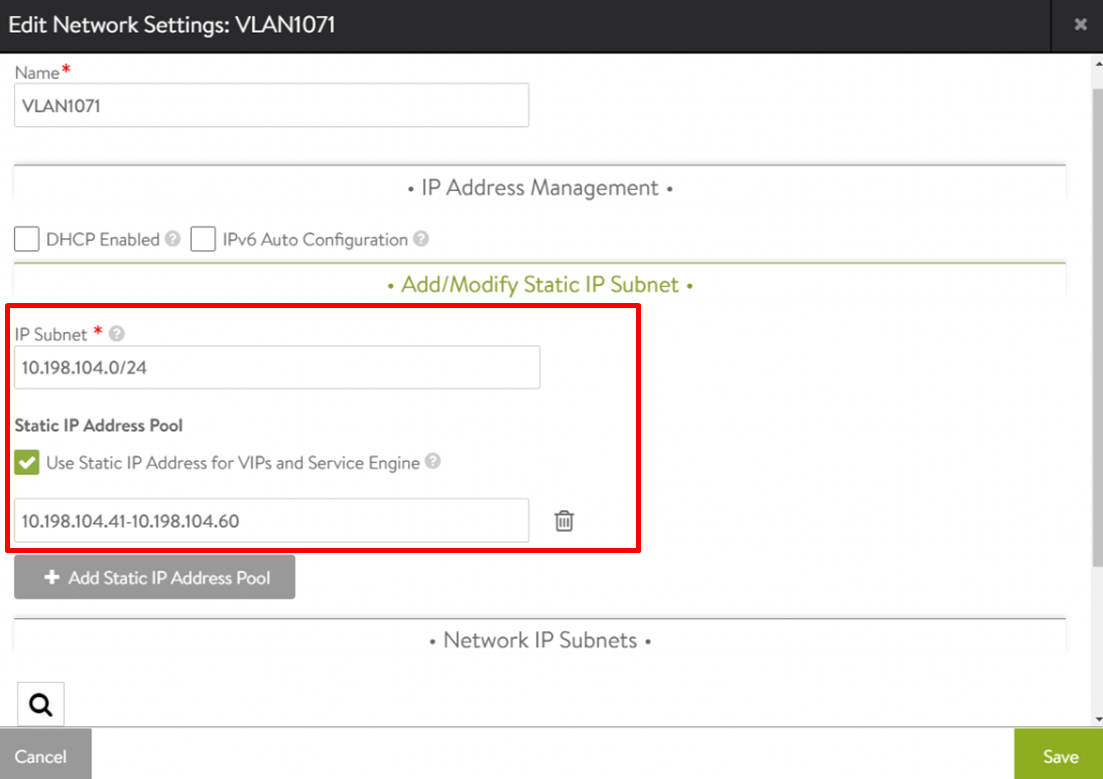Click the help icon beside IPv6 Auto Configuration
Image resolution: width=1103 pixels, height=779 pixels.
(x=421, y=240)
